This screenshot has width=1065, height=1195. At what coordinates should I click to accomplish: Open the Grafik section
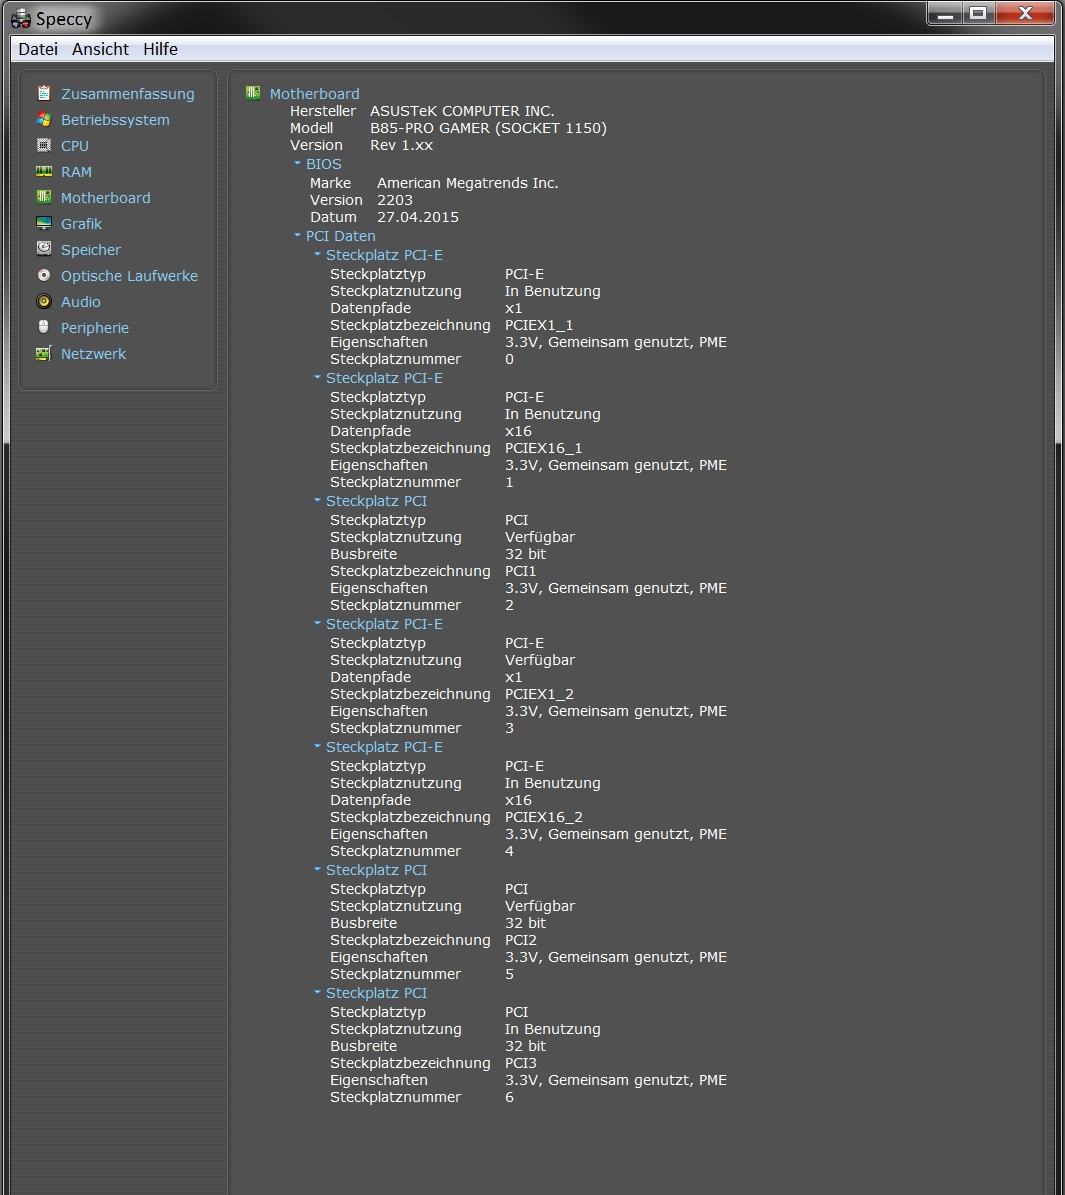(81, 223)
